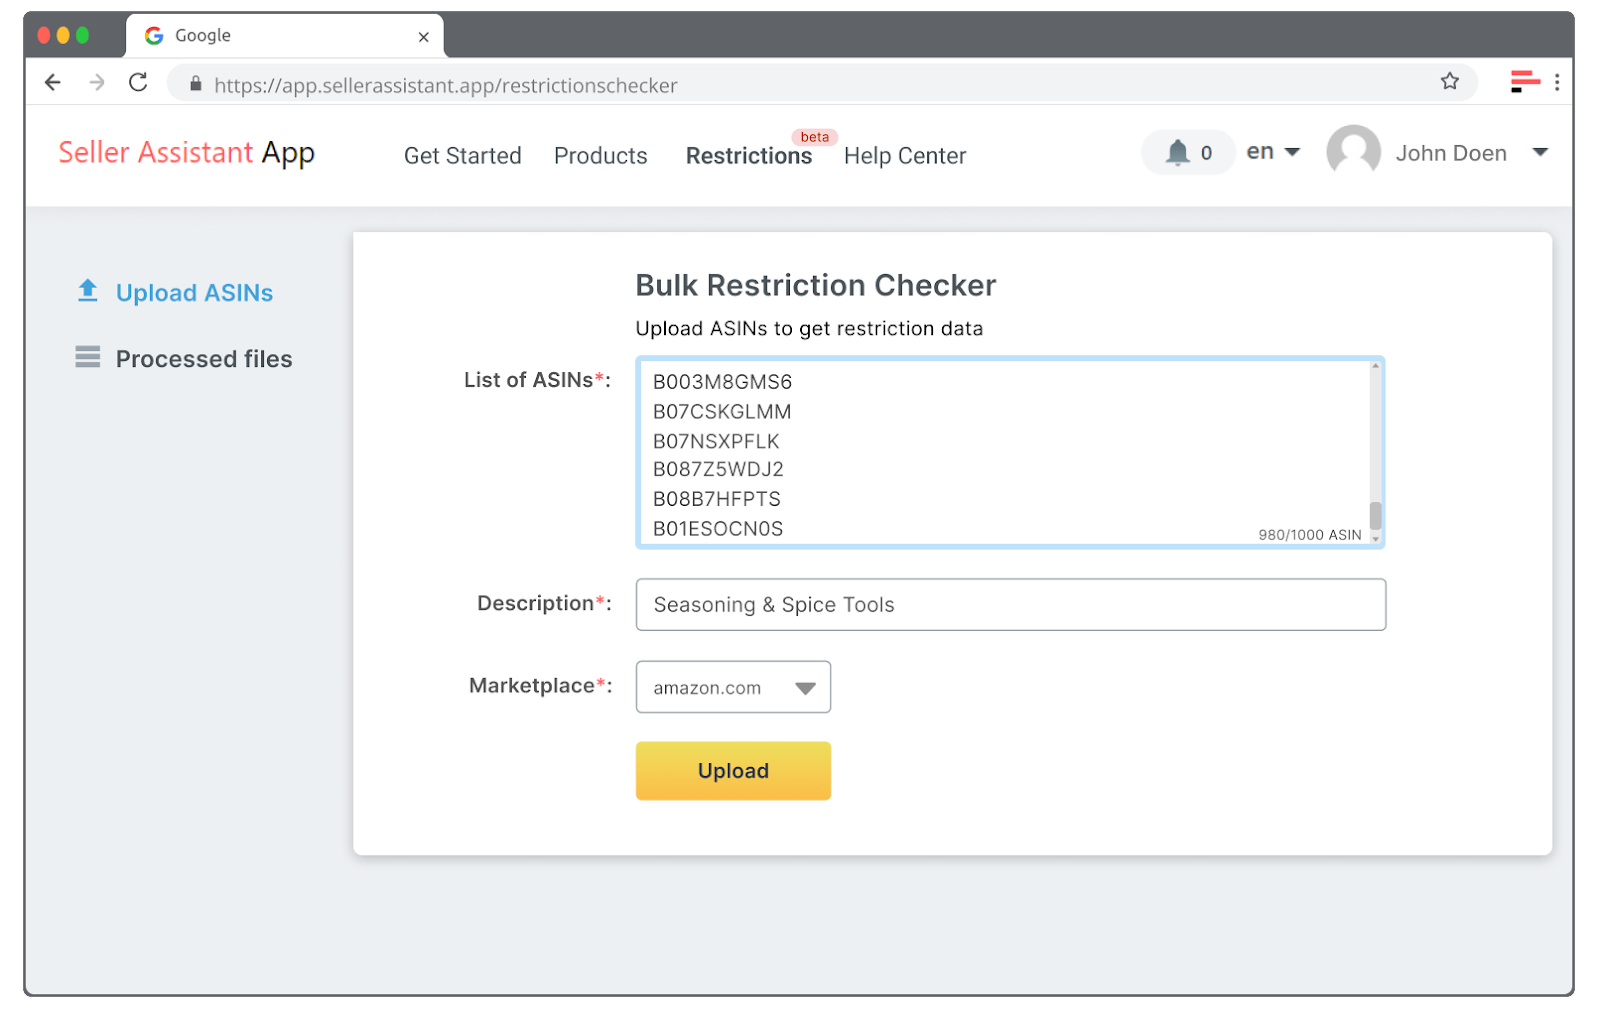Screen dimensions: 1600x1016
Task: Click the back navigation arrow
Action: point(53,82)
